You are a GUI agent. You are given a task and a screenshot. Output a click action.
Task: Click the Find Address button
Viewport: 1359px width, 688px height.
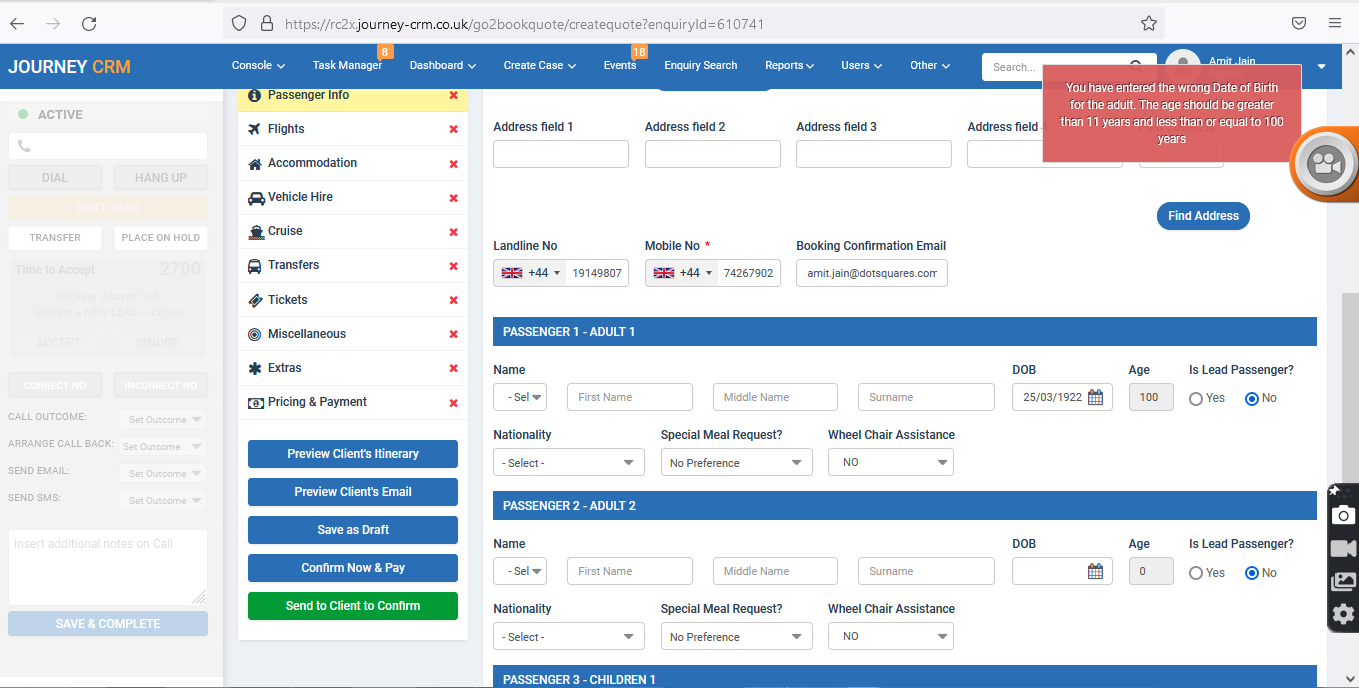click(1203, 216)
